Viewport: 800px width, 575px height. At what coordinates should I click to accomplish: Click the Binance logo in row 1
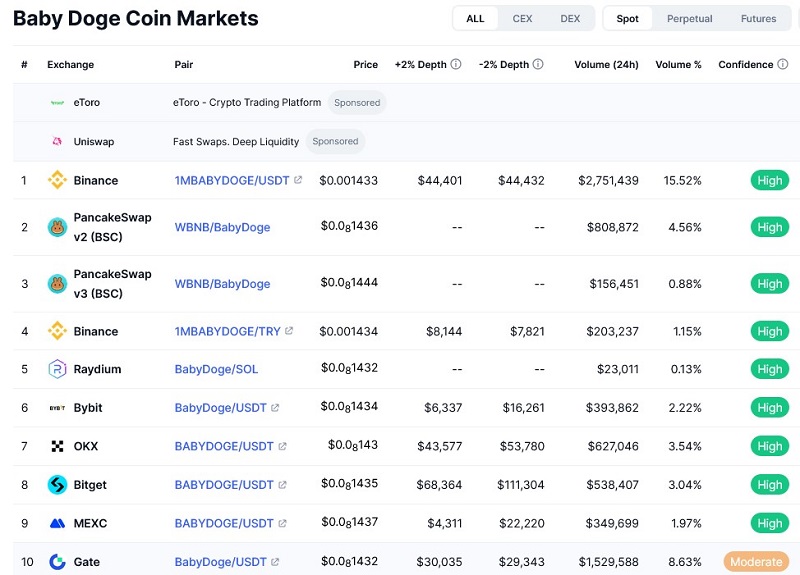point(57,180)
